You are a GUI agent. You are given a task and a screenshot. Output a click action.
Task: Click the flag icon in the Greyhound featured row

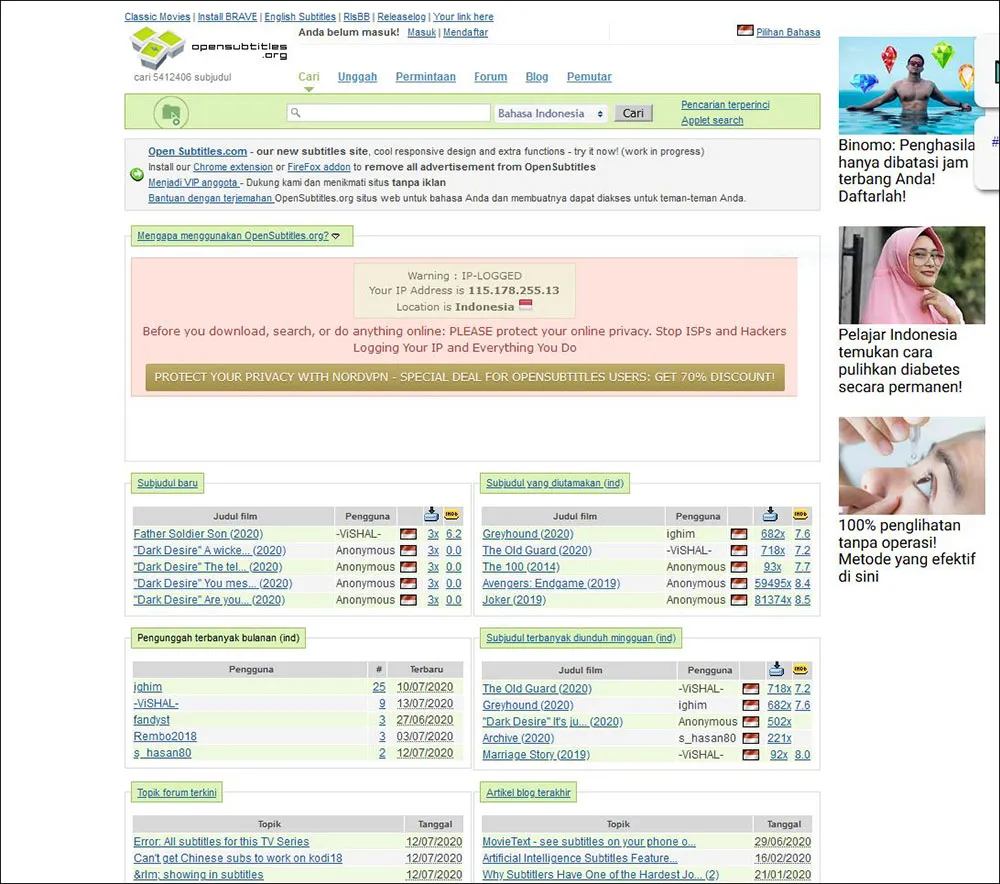pos(739,535)
